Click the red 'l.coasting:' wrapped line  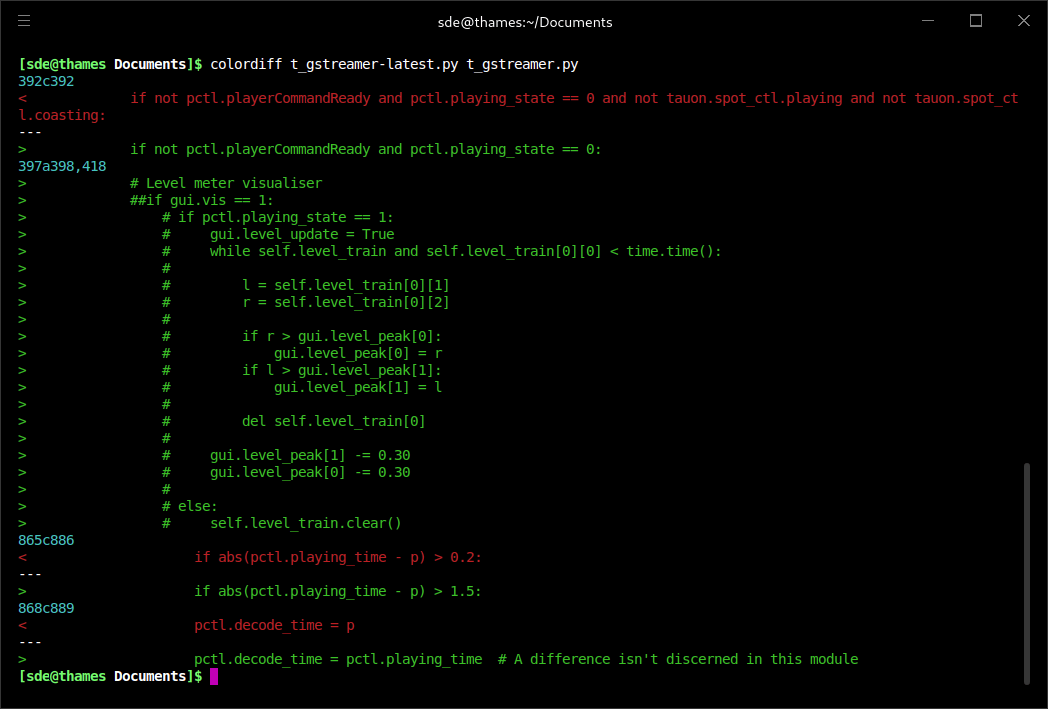[62, 115]
